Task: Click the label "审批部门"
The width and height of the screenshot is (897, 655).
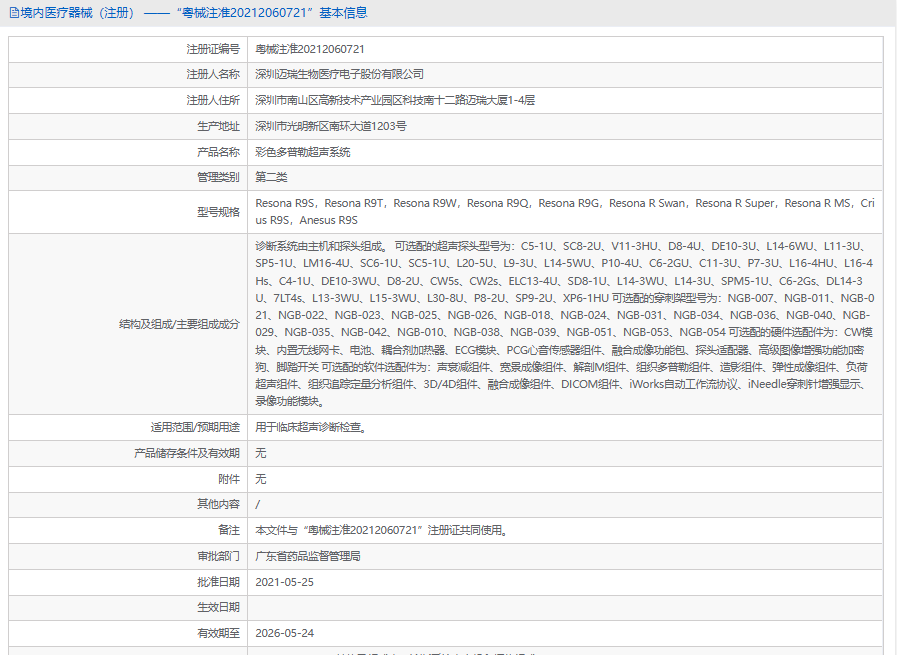Action: click(x=218, y=556)
